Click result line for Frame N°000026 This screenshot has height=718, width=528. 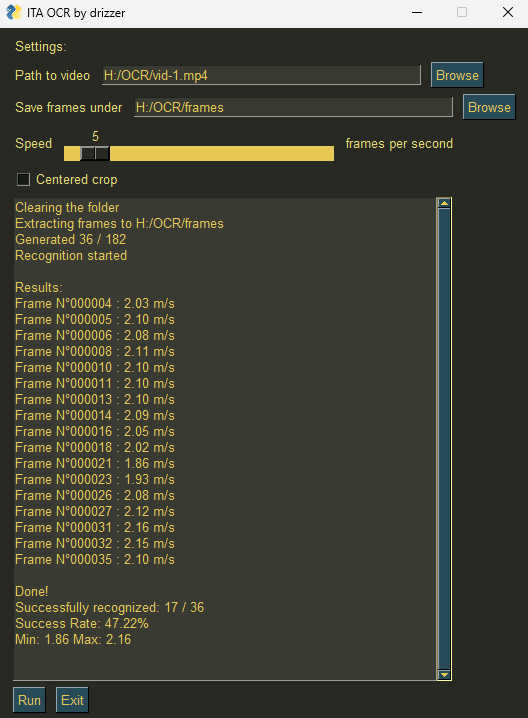pyautogui.click(x=95, y=496)
